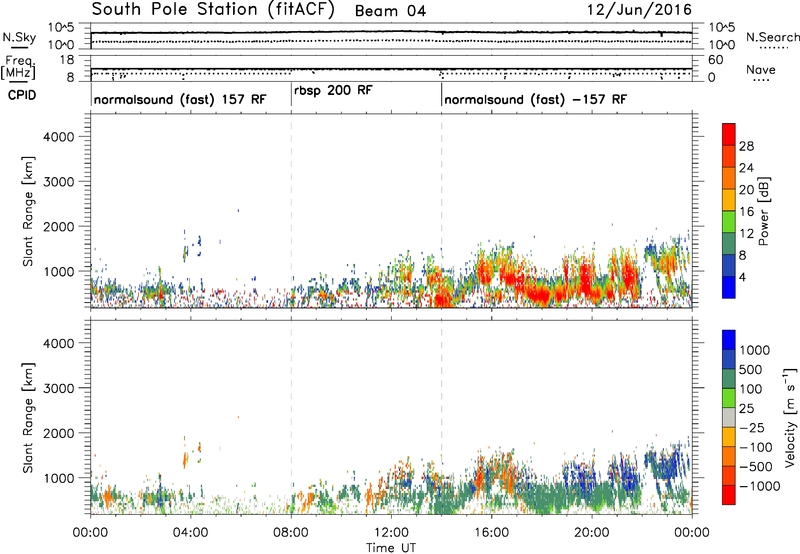The height and width of the screenshot is (554, 800).
Task: Click 'normalsound (fast) 157 RF' label
Action: (180, 99)
